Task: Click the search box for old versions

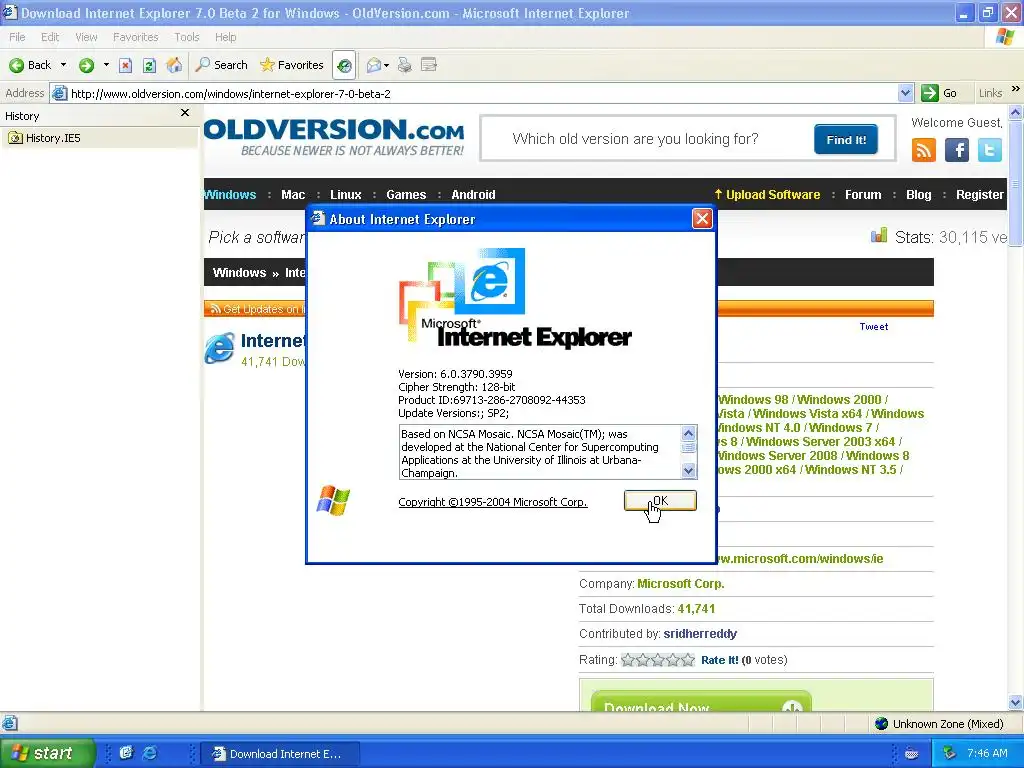Action: coord(649,139)
